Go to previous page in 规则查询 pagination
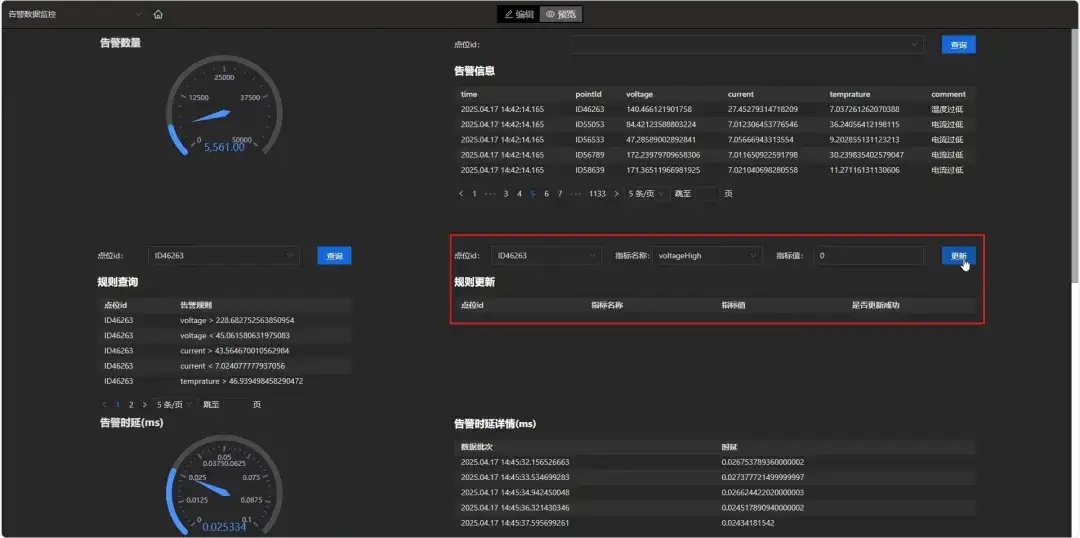 pos(105,404)
